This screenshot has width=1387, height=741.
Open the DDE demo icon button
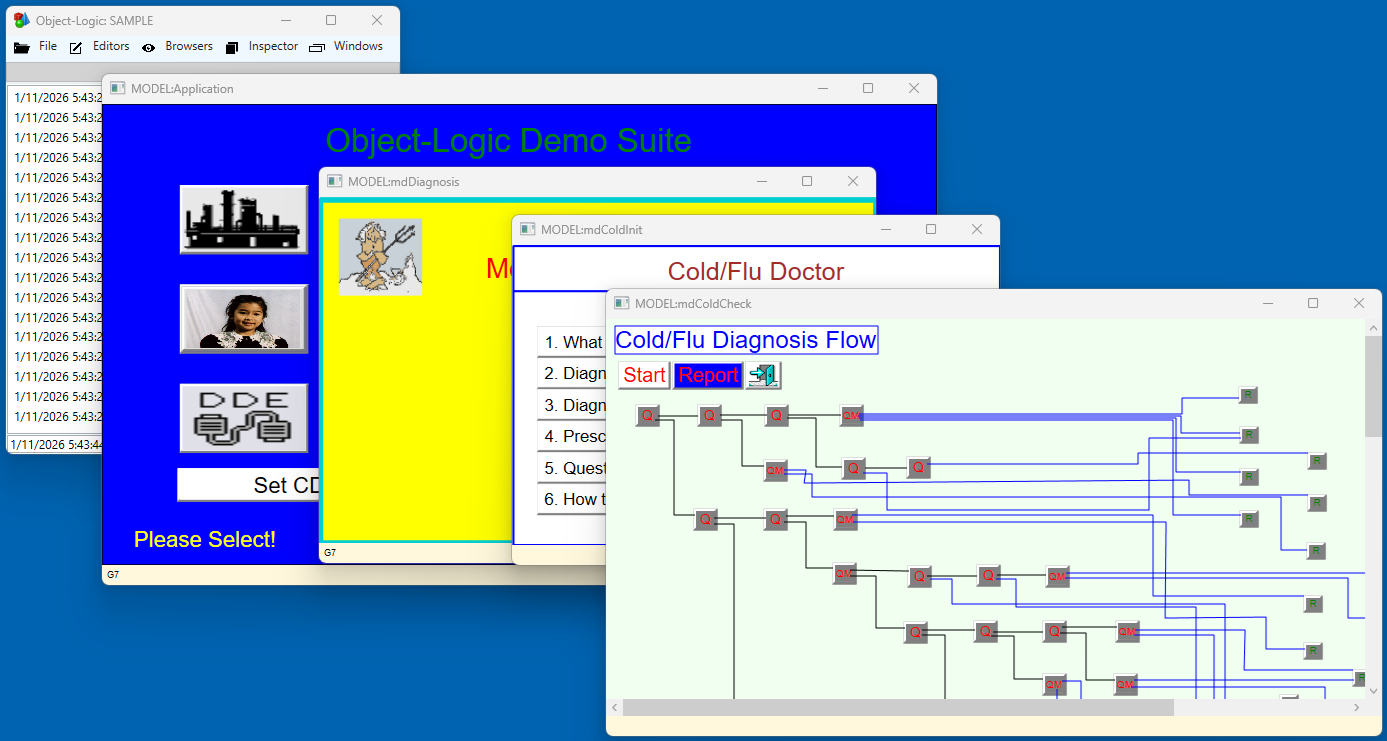(243, 418)
